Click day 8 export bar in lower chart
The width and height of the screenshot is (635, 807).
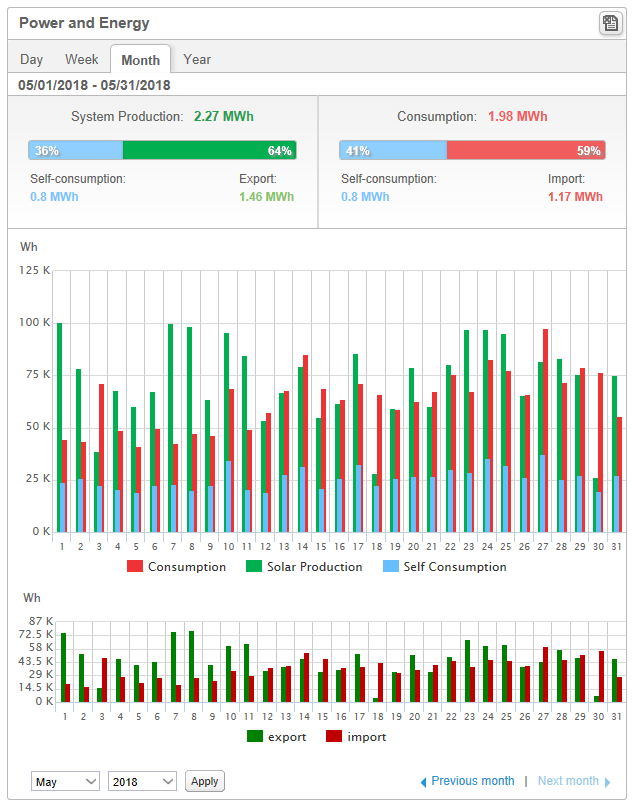pos(191,666)
